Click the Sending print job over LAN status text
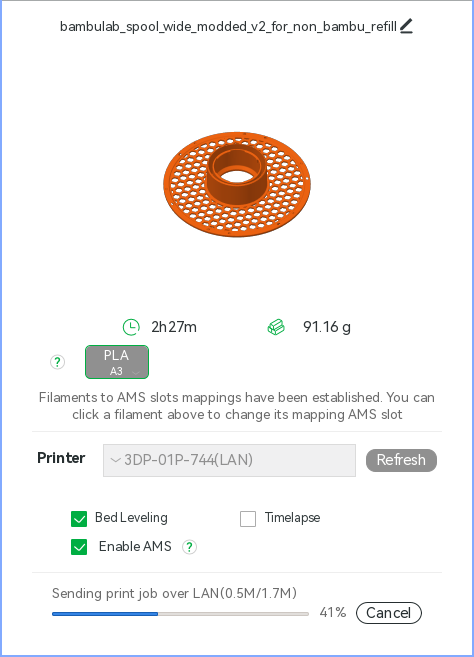Image resolution: width=474 pixels, height=657 pixels. click(174, 593)
